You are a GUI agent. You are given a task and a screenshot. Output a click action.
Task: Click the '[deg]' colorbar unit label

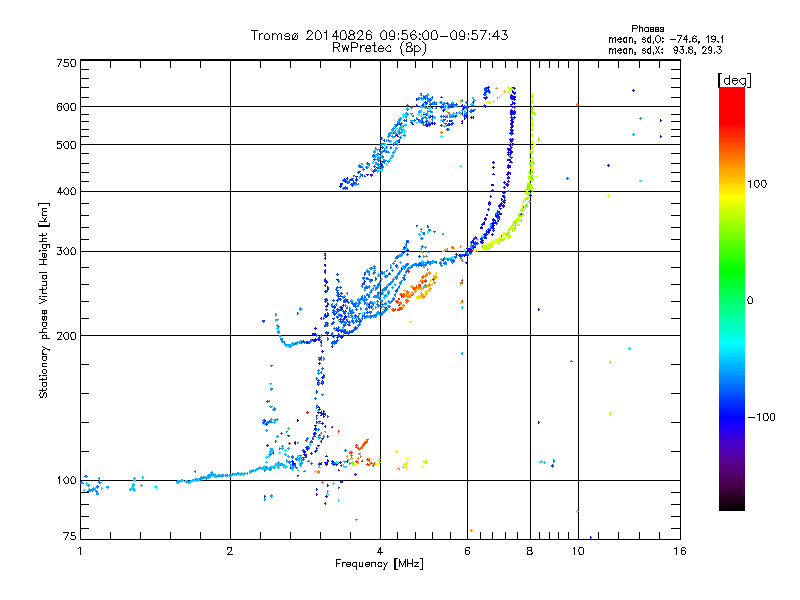pos(734,80)
